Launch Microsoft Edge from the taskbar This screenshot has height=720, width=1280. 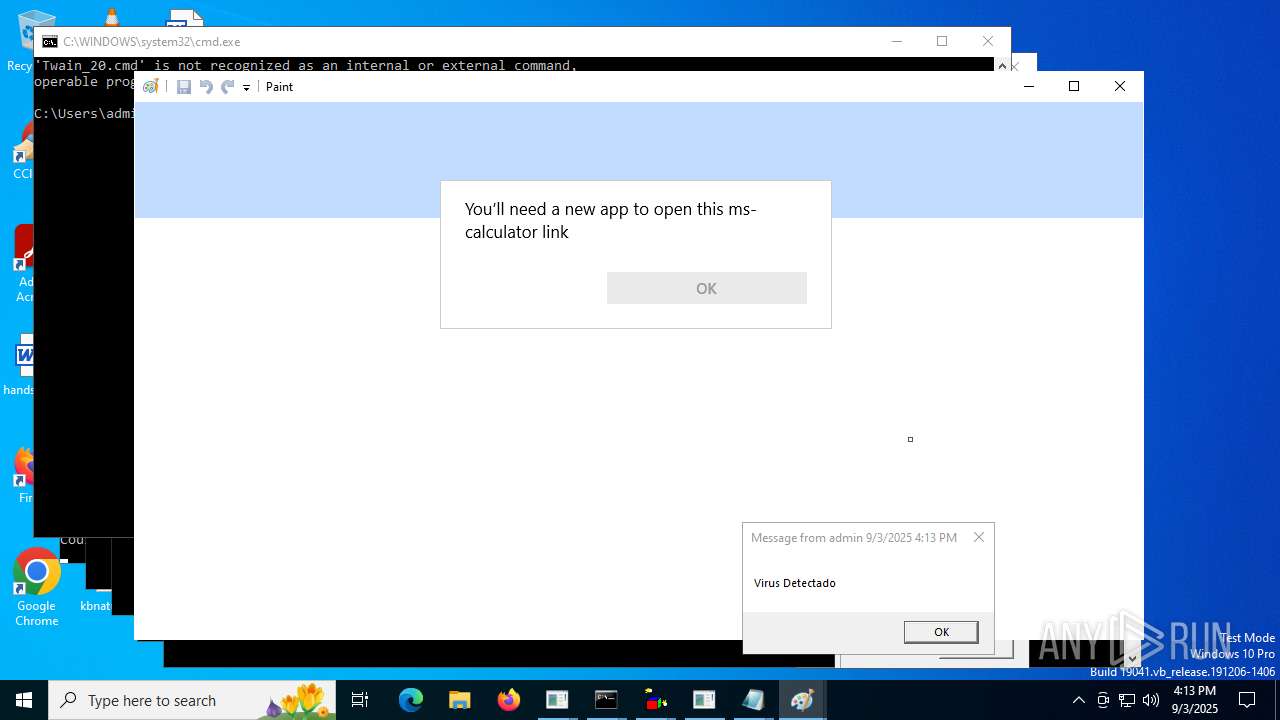coord(411,700)
